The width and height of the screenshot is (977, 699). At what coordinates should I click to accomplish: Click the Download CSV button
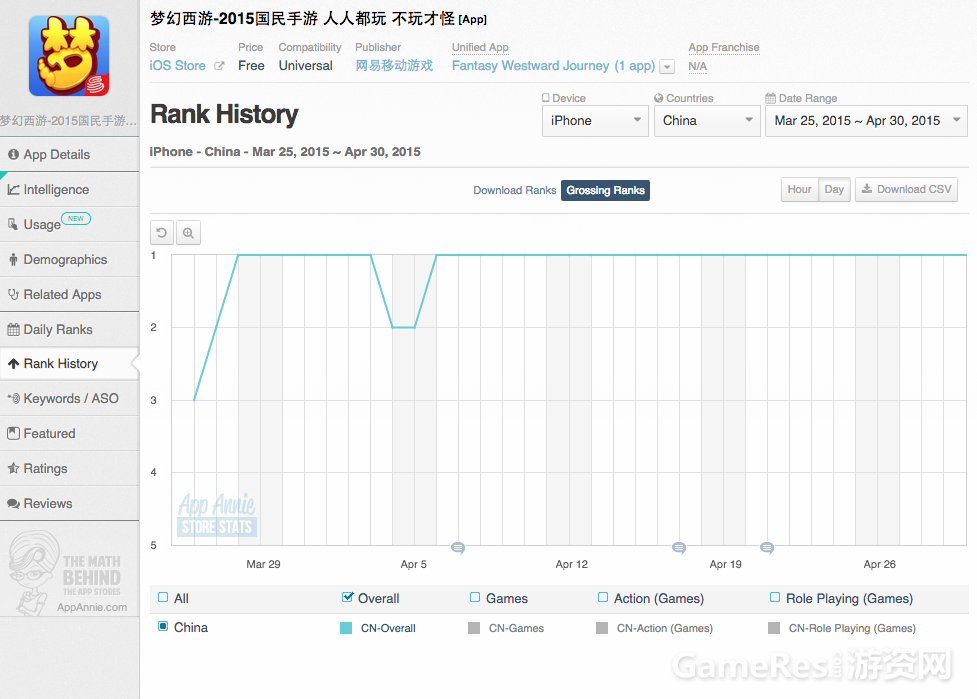tap(907, 189)
